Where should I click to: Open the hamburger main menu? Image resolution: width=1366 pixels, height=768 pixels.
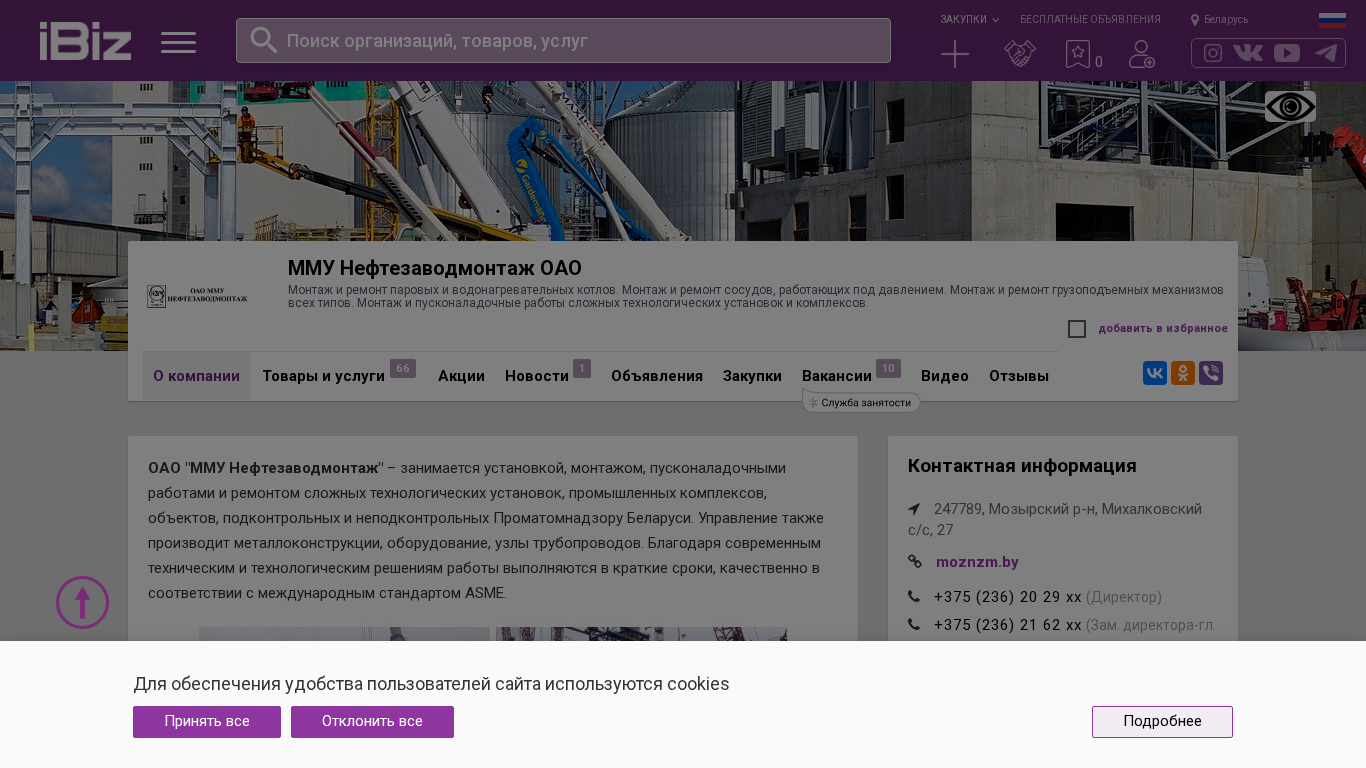178,42
